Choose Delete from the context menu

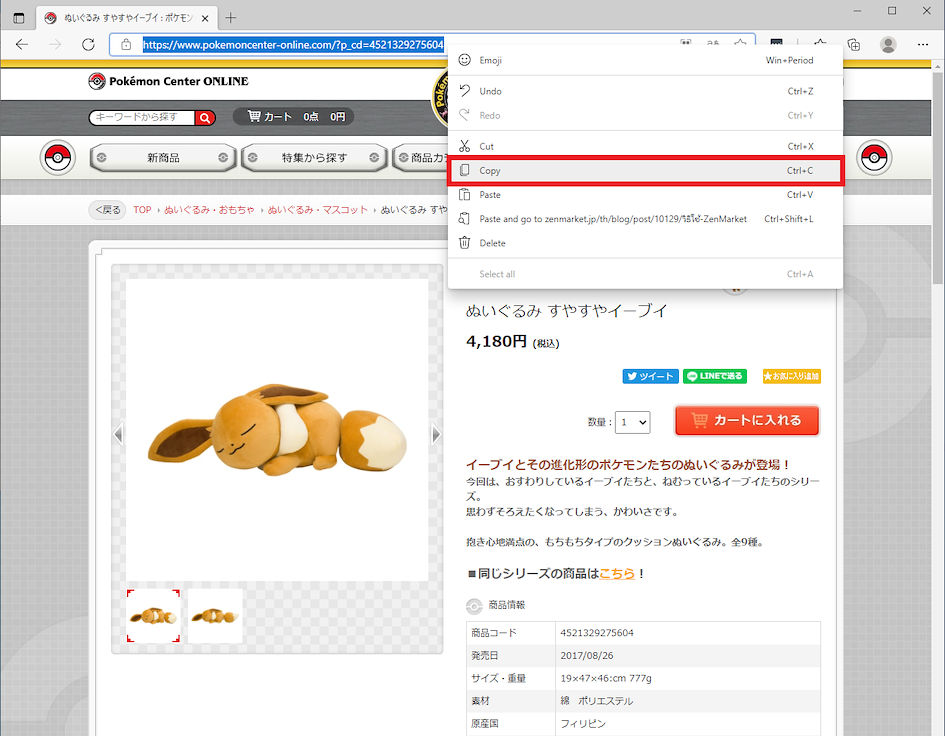(x=645, y=243)
